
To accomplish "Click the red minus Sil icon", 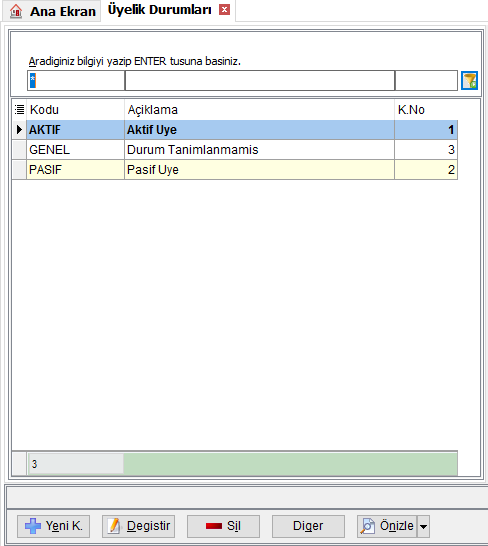I will (x=214, y=526).
